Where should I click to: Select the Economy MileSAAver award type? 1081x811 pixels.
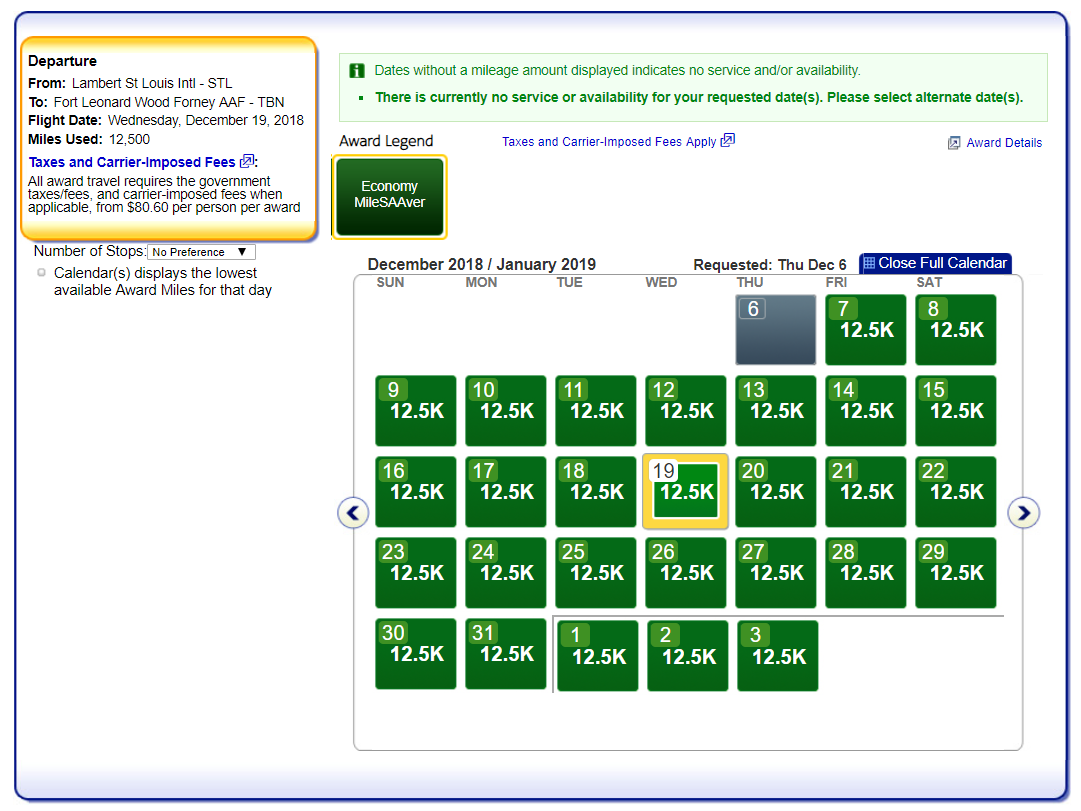point(389,196)
